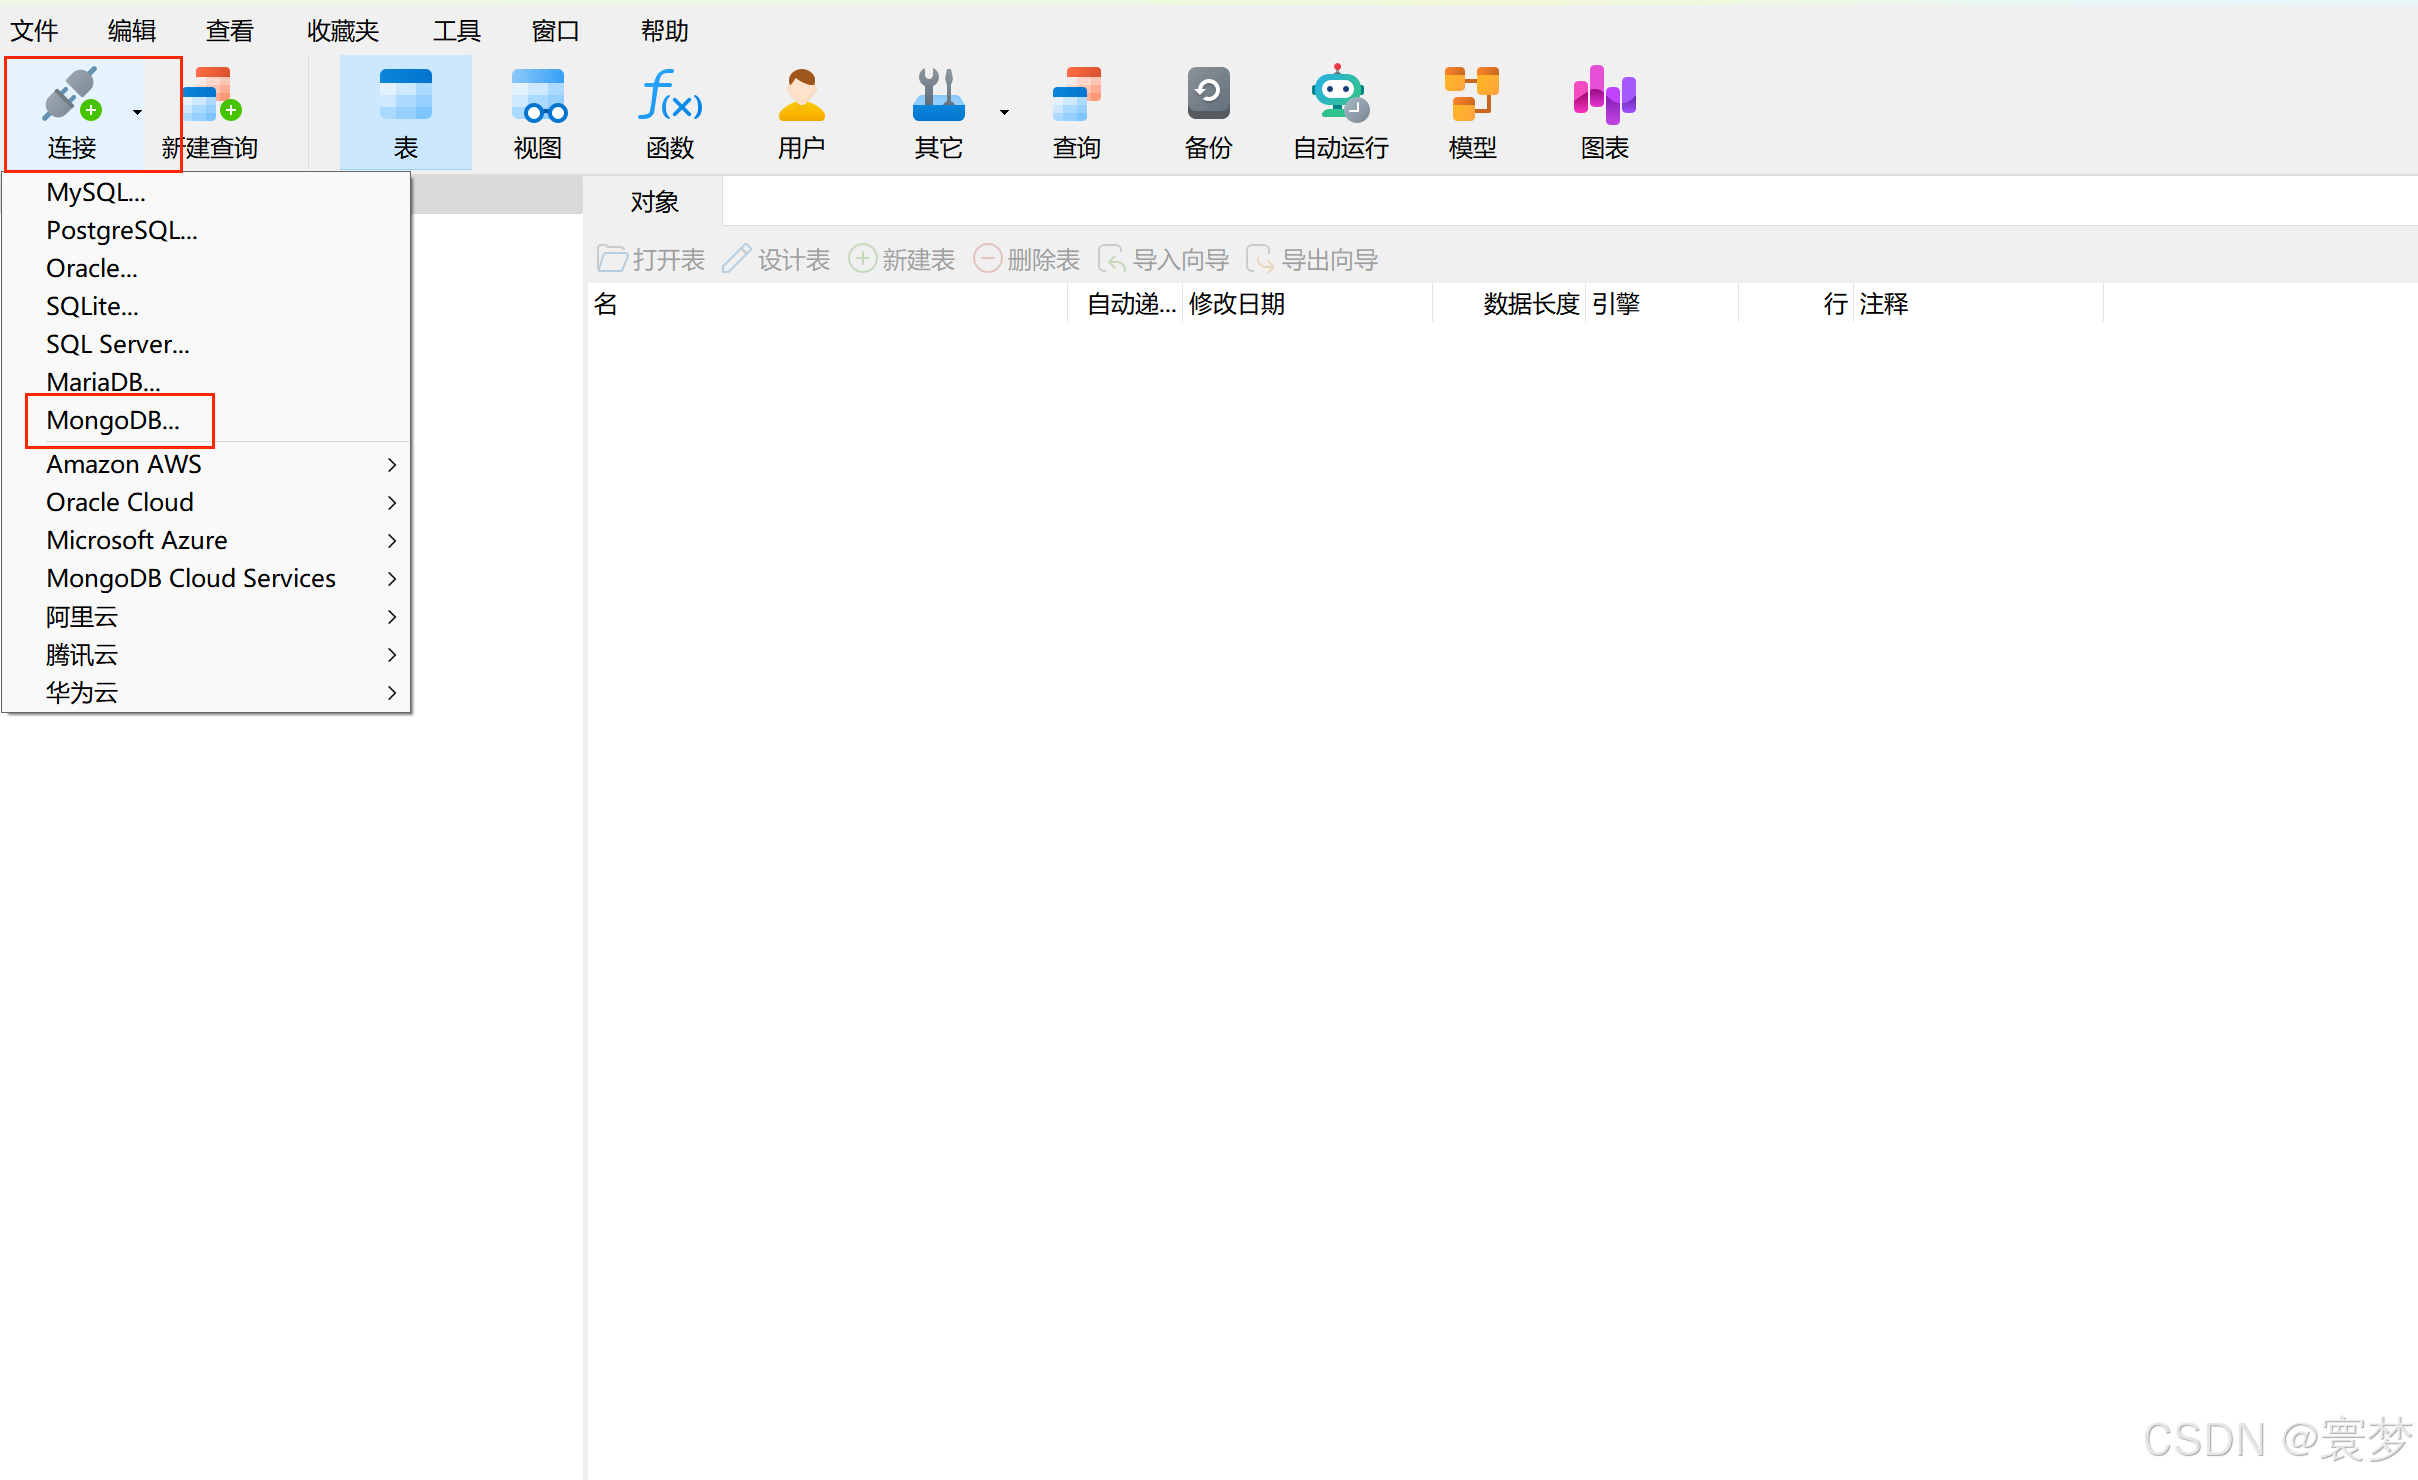Screen dimensions: 2418x1480
Task: Click the 导入向导 button
Action: pyautogui.click(x=1164, y=260)
